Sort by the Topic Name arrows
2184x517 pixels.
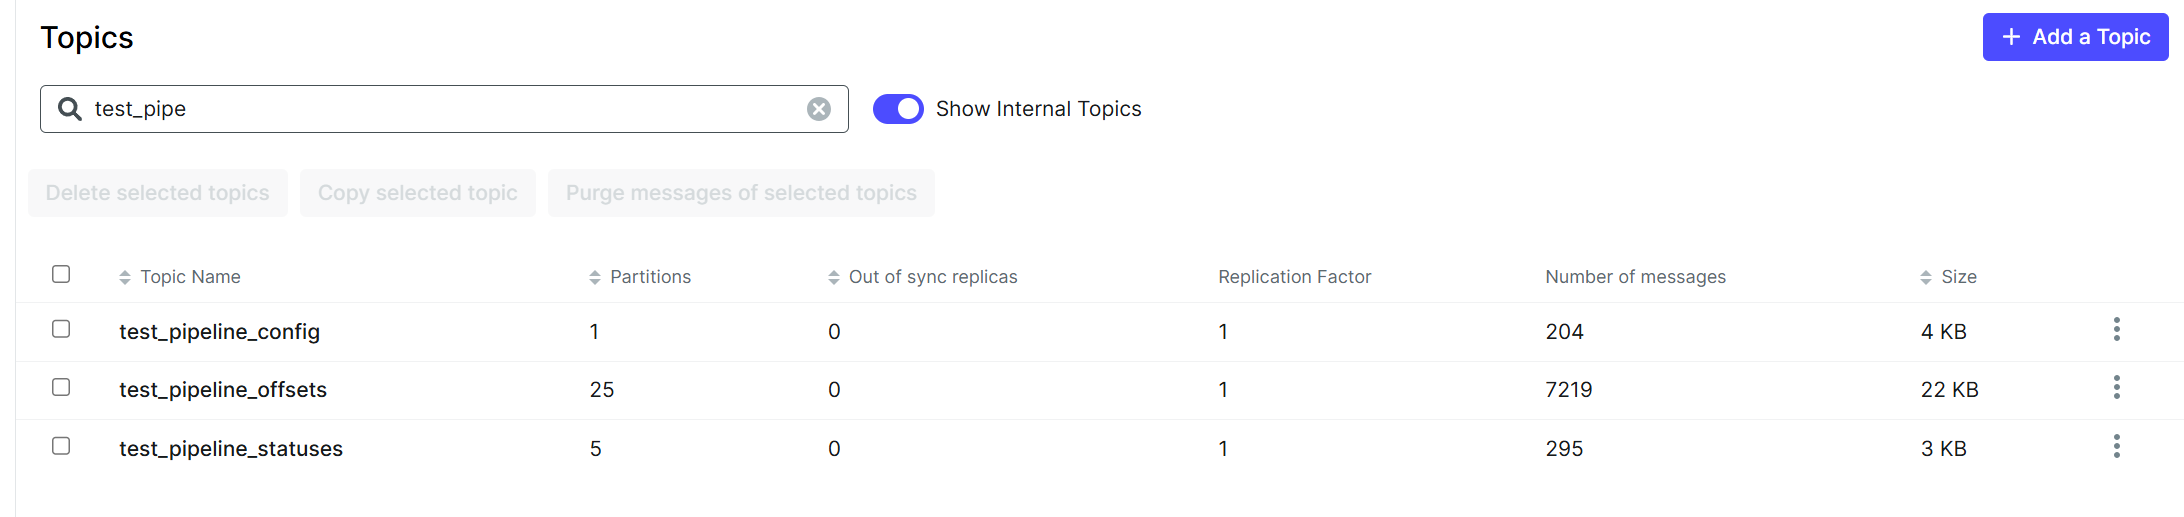click(x=125, y=277)
